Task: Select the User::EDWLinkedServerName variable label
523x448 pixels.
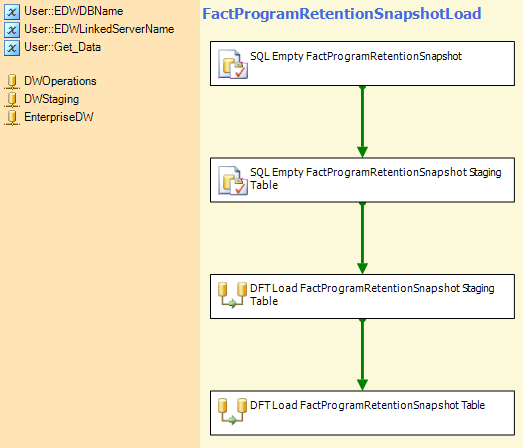Action: 99,29
